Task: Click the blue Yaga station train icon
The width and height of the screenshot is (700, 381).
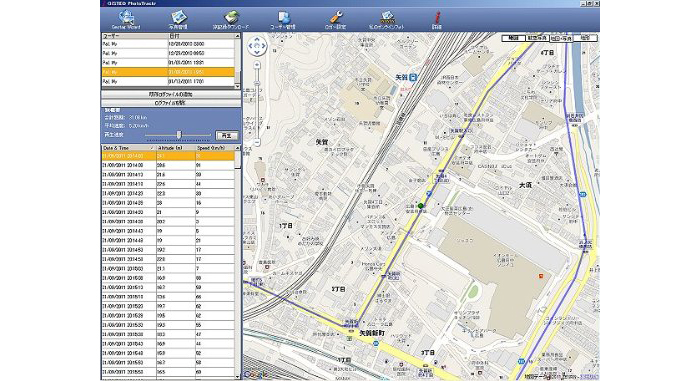Action: pyautogui.click(x=413, y=77)
